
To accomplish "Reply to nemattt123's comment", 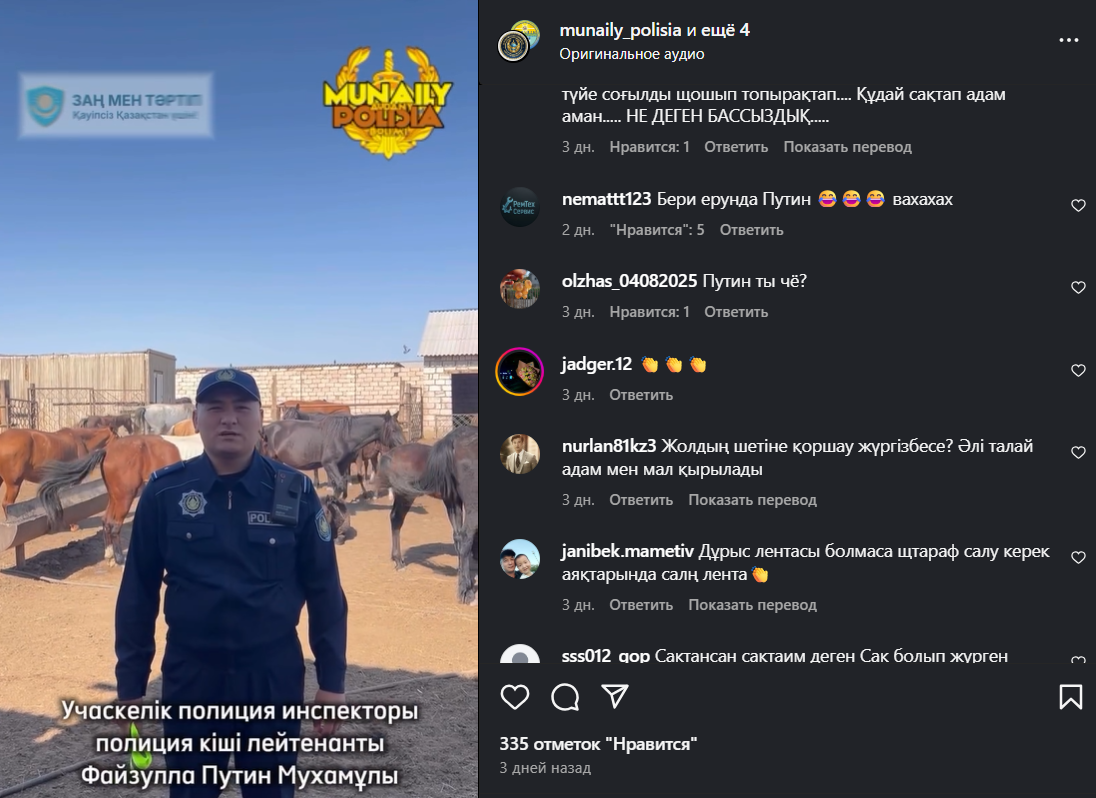I will tap(751, 230).
